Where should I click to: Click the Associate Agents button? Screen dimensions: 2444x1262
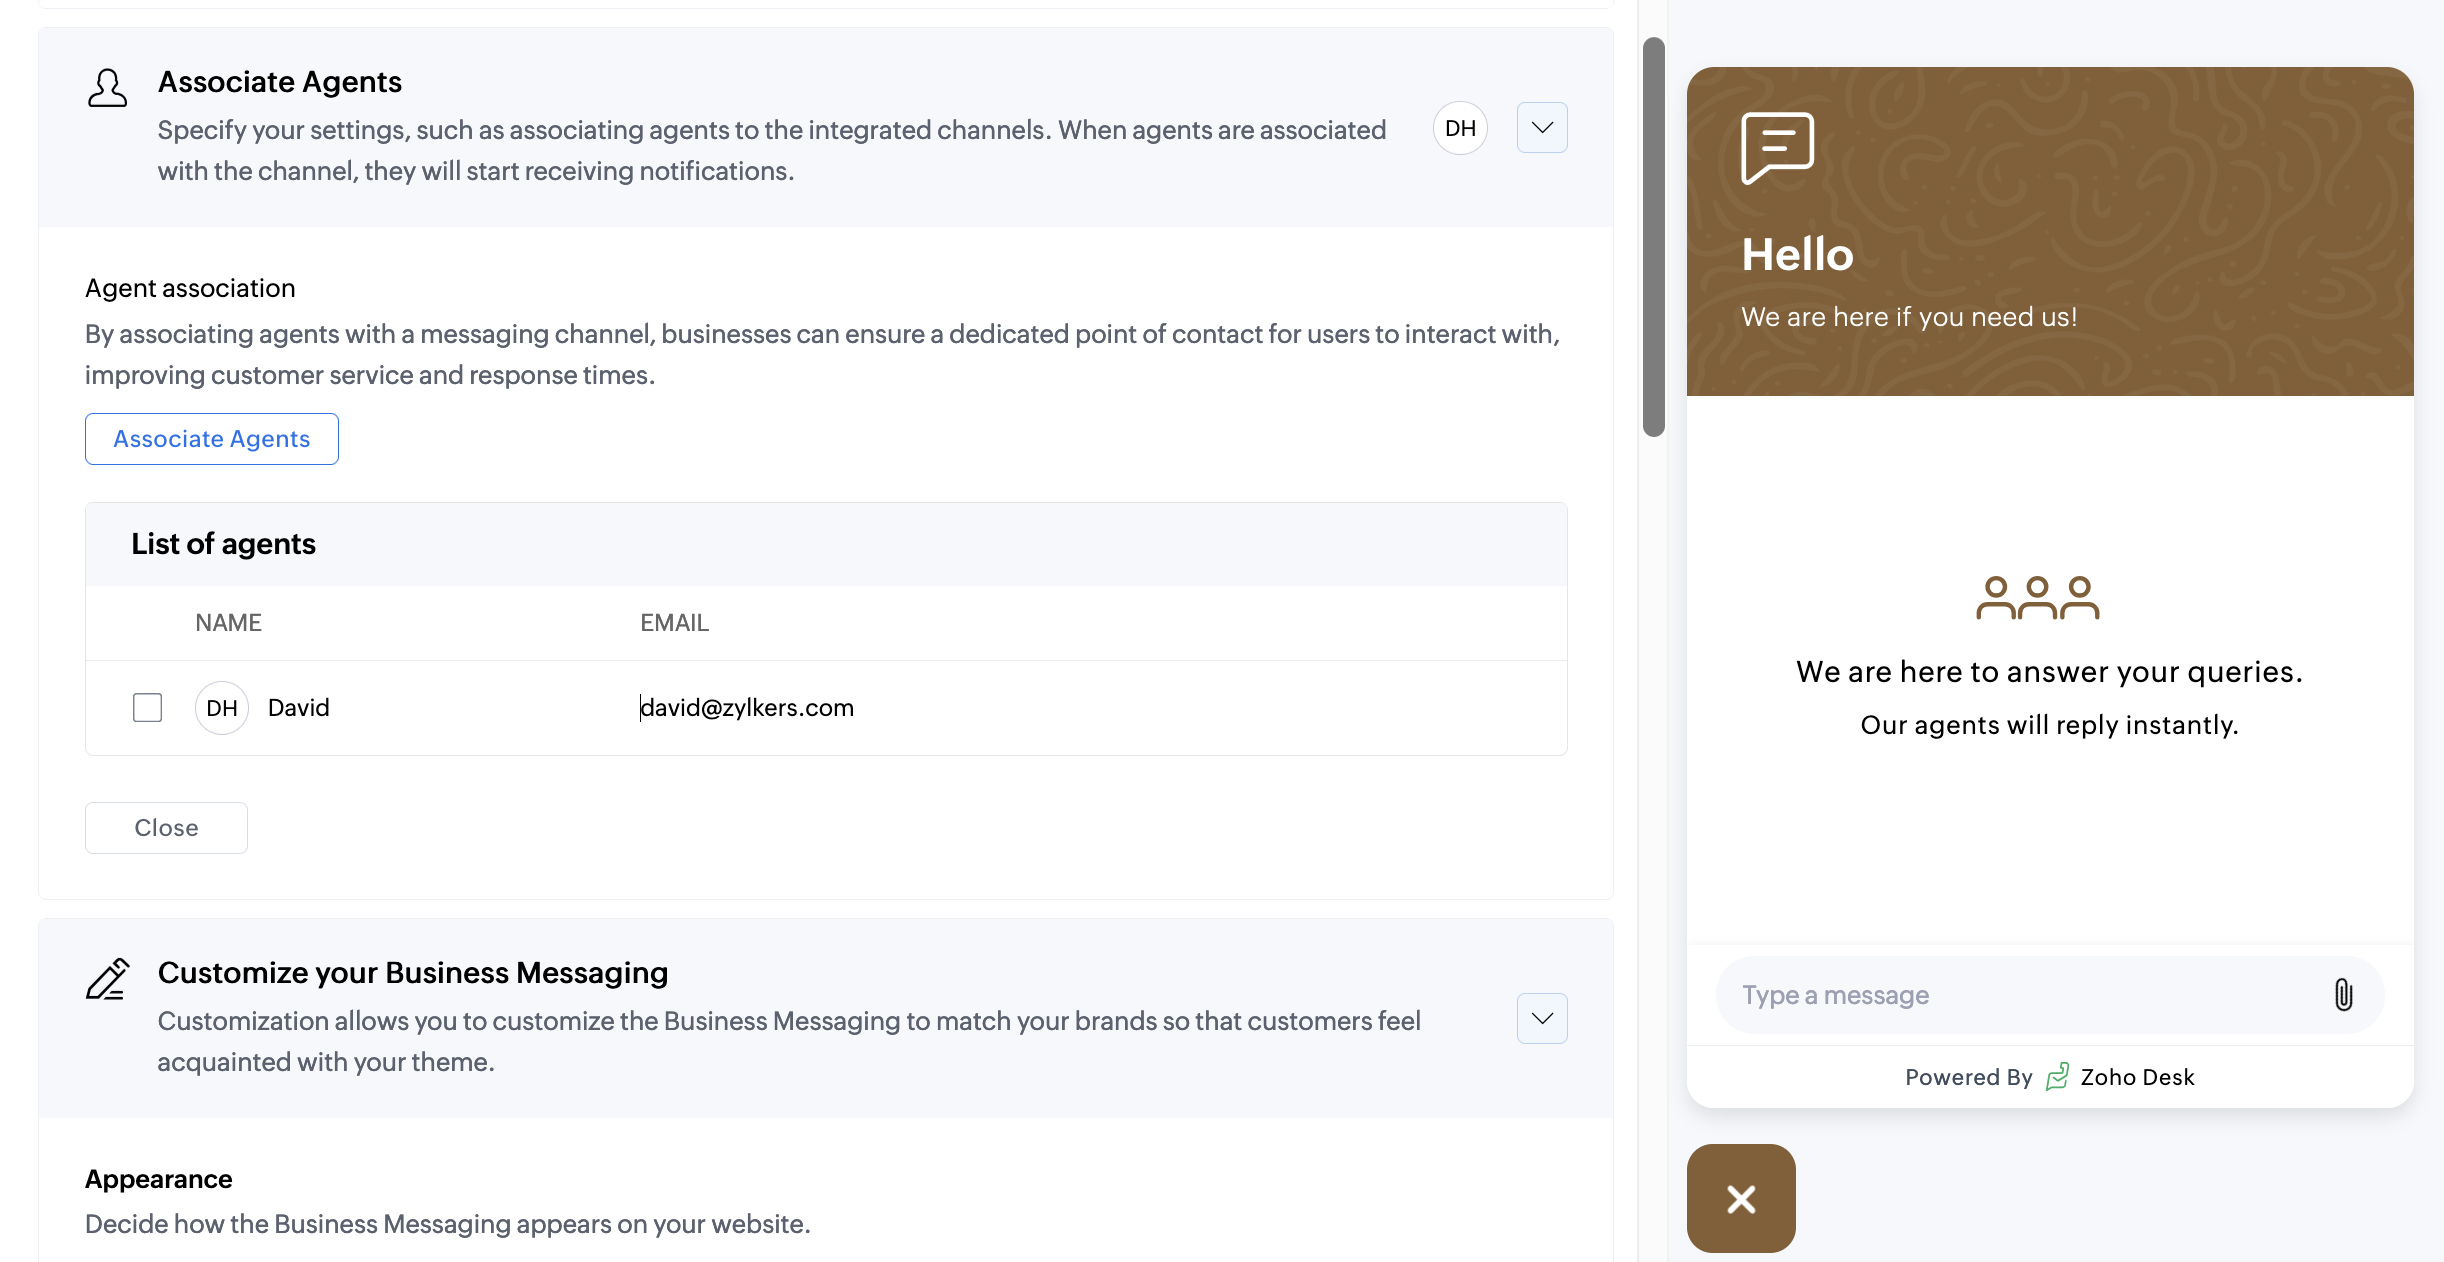point(211,439)
